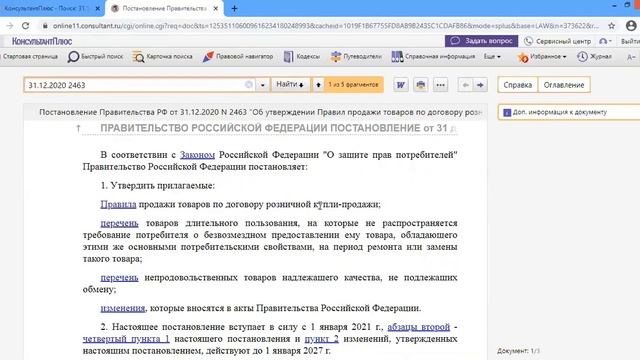This screenshot has width=640, height=360.
Task: Open the Оглавление tab
Action: [x=564, y=85]
